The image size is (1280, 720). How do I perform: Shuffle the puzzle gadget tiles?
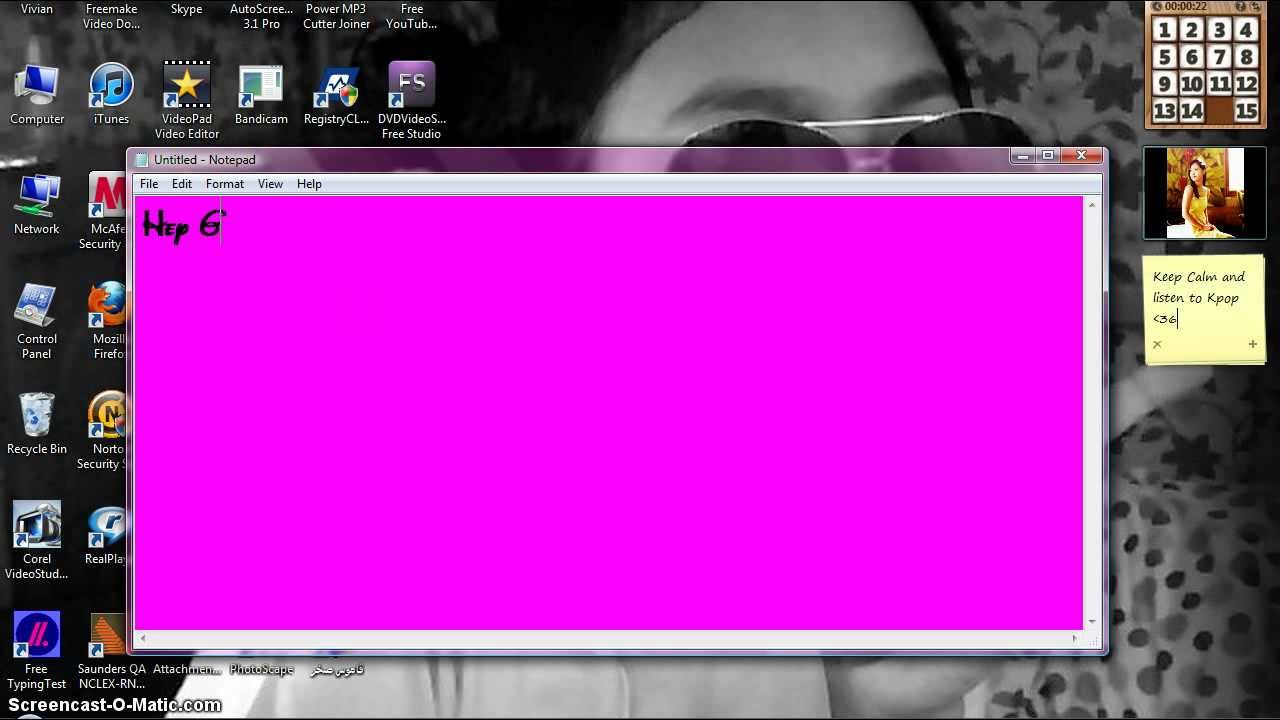(1256, 7)
